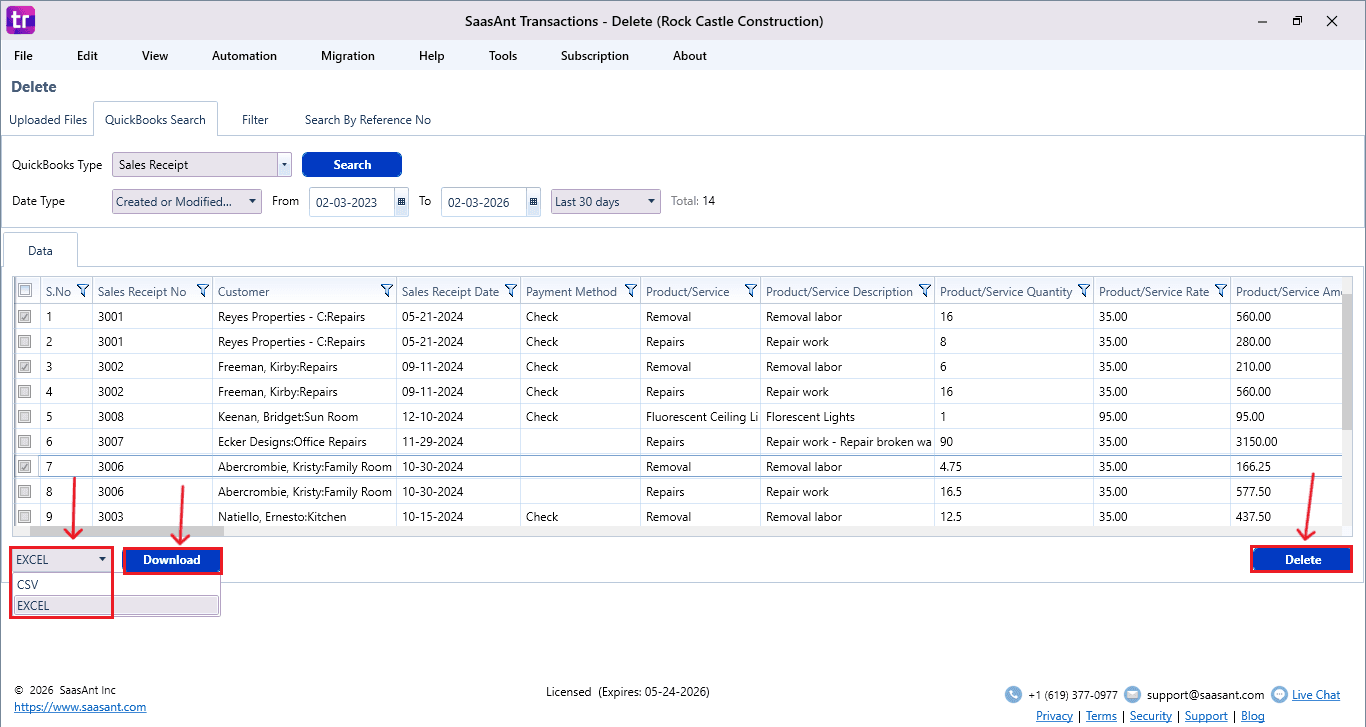Click the Live Chat bubble icon
This screenshot has width=1366, height=727.
[x=1279, y=694]
